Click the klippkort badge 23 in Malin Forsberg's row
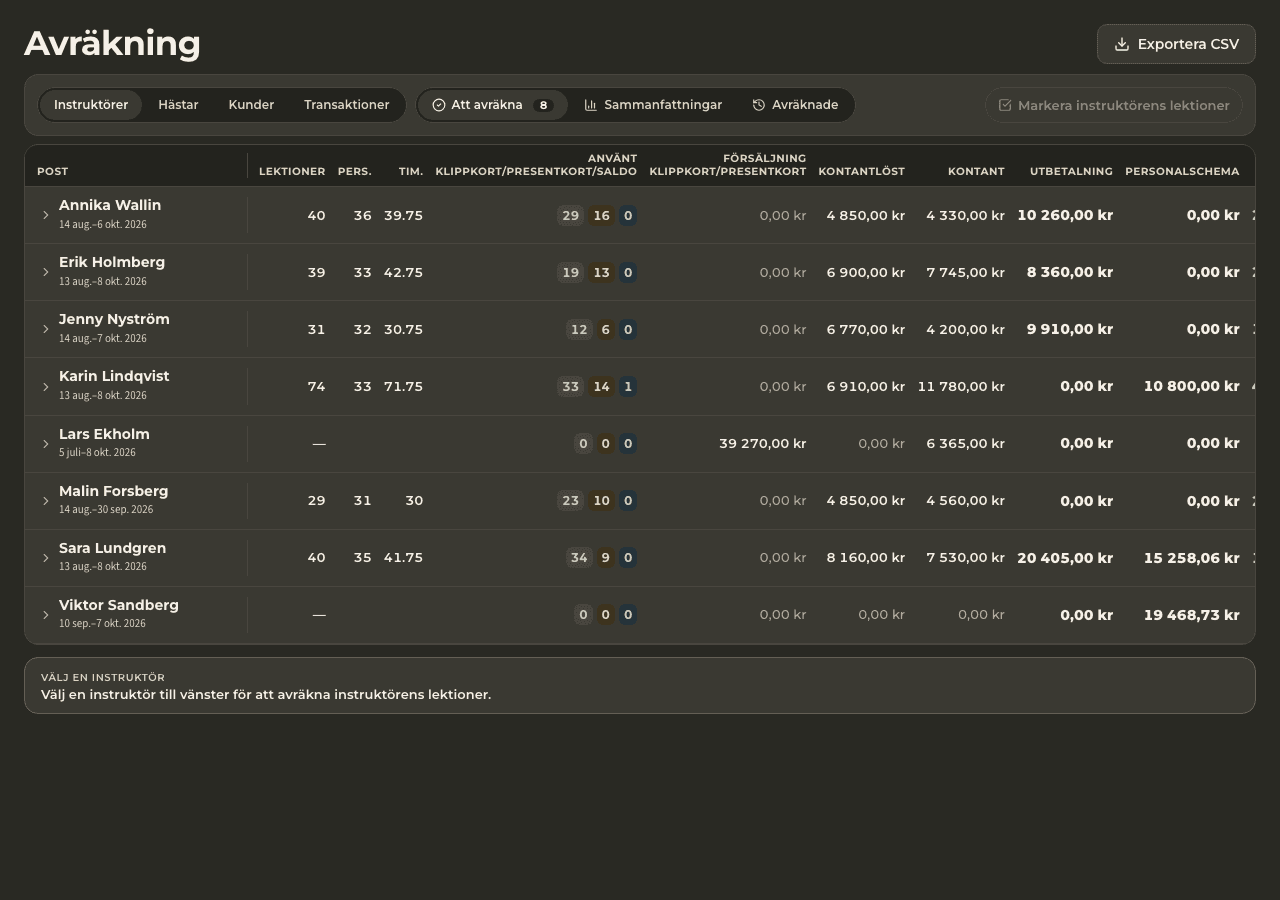The image size is (1280, 900). coord(570,500)
